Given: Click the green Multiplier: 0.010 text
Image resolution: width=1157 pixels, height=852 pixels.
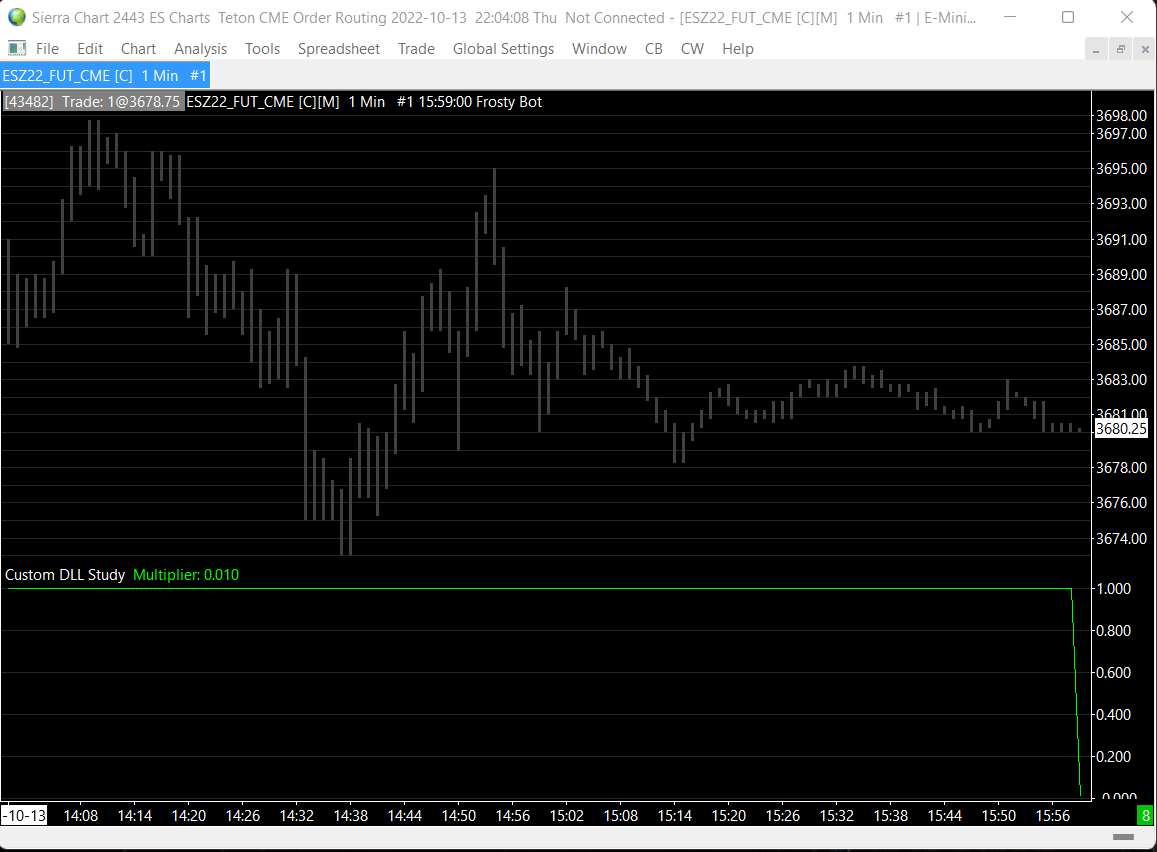Looking at the screenshot, I should [x=186, y=575].
